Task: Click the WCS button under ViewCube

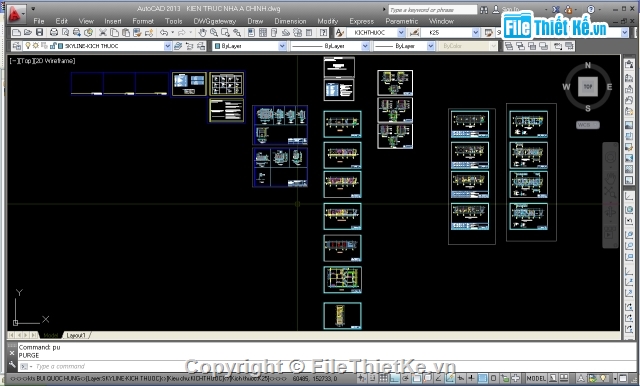Action: point(588,125)
